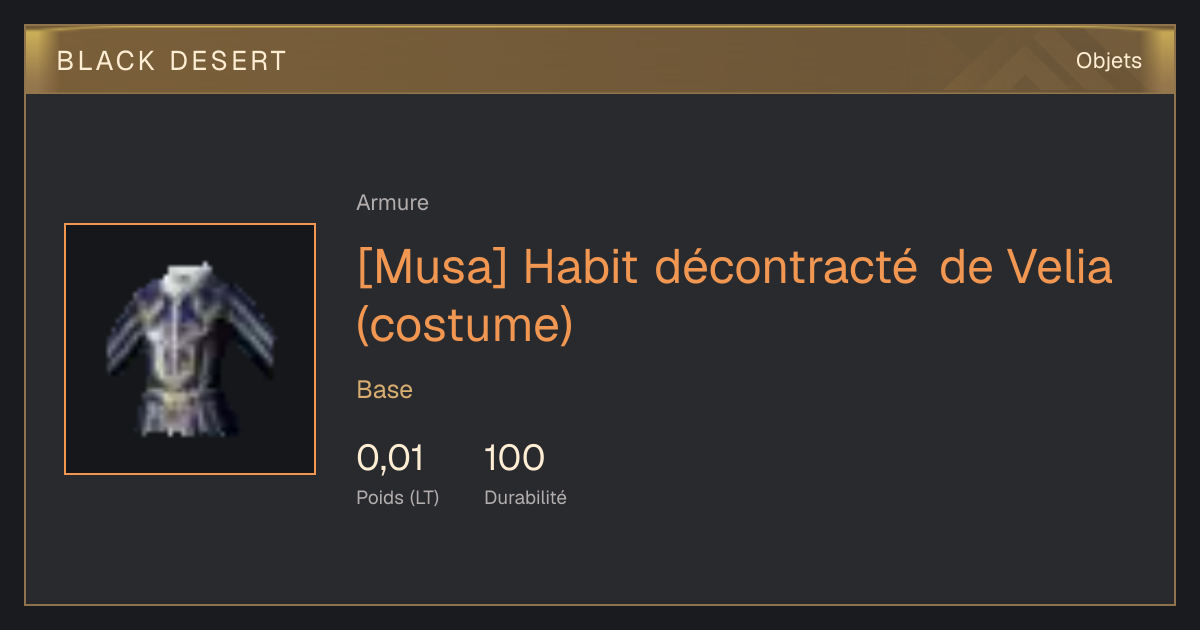Click the BLACK DESERT logo text
This screenshot has height=630, width=1200.
[x=172, y=61]
